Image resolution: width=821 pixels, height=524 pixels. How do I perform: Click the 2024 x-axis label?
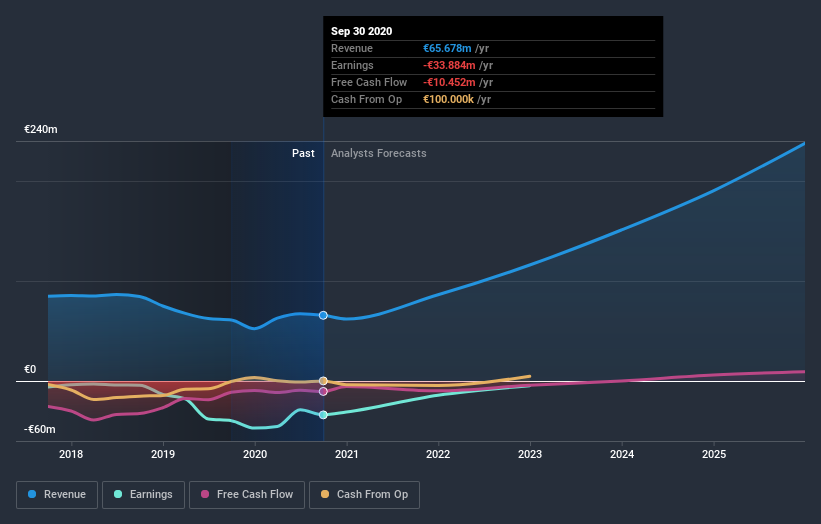point(622,454)
